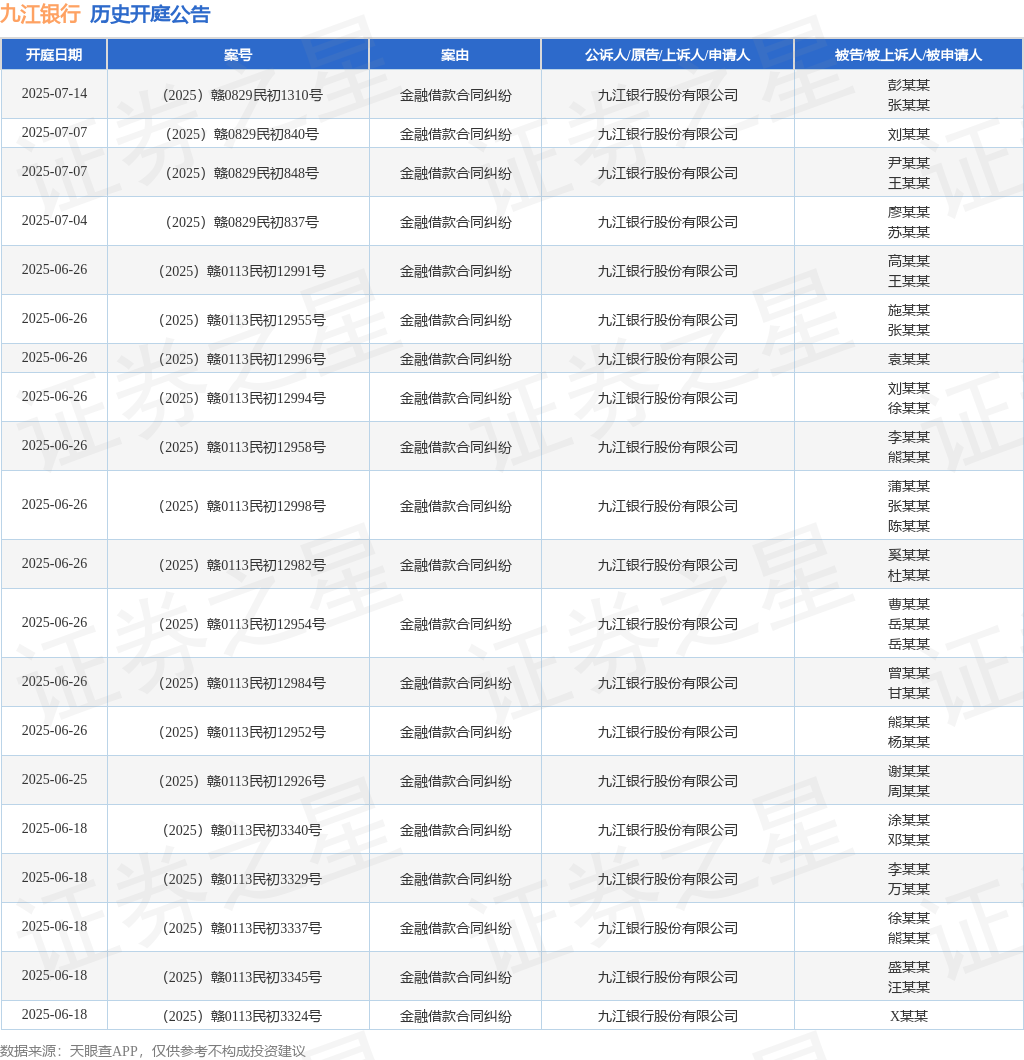Click the 九江银行 title text

[41, 14]
